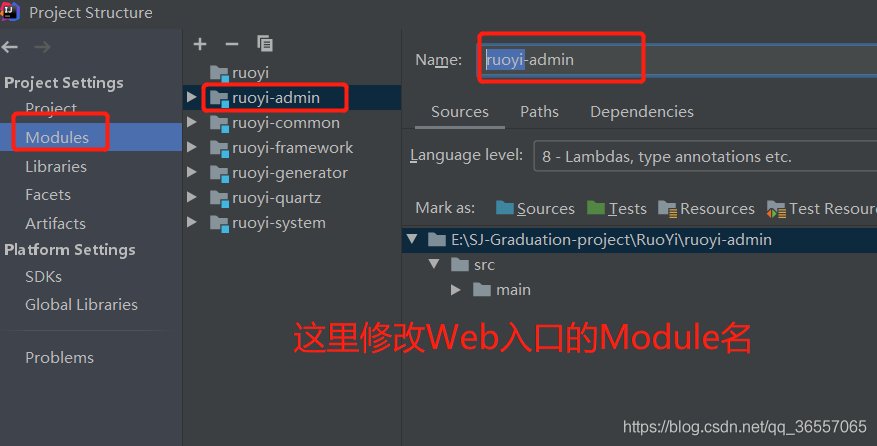This screenshot has height=446, width=877.
Task: Collapse the E:\SJ-Graduation-project content root
Action: 412,239
